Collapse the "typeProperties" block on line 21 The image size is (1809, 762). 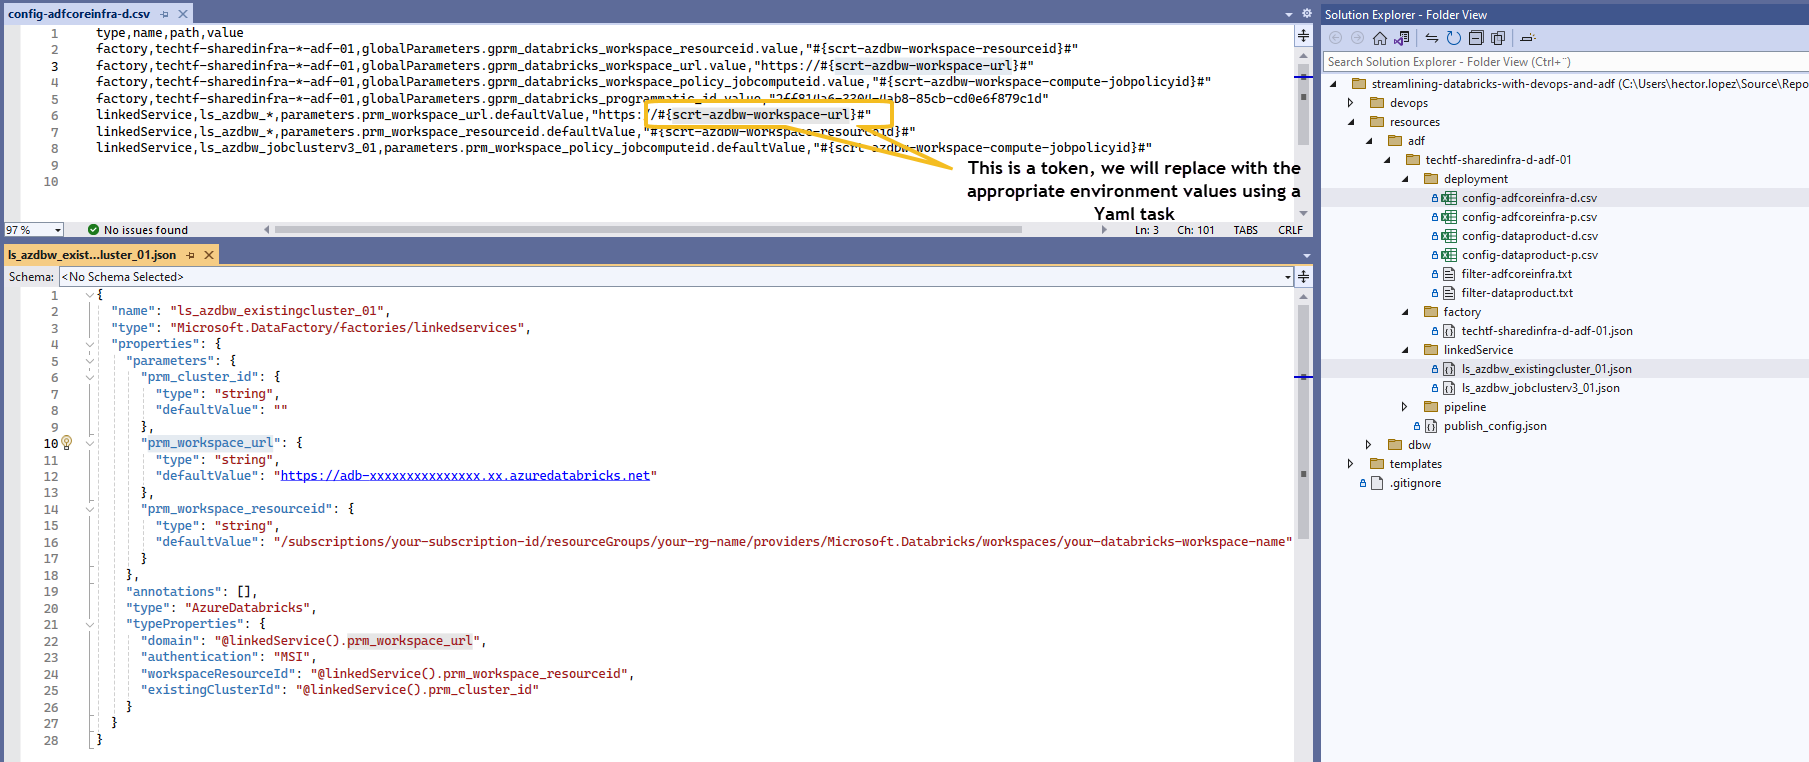90,624
